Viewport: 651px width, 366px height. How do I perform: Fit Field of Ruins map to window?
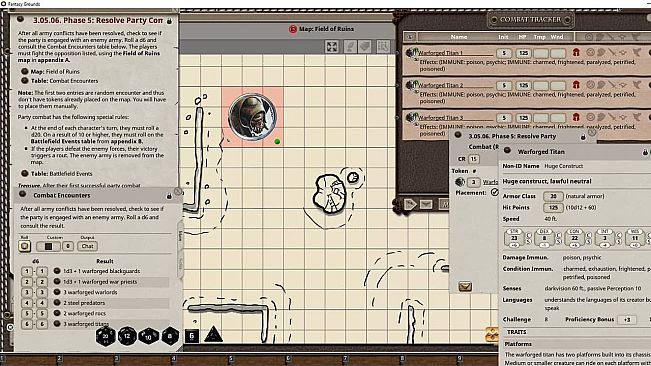pos(332,46)
